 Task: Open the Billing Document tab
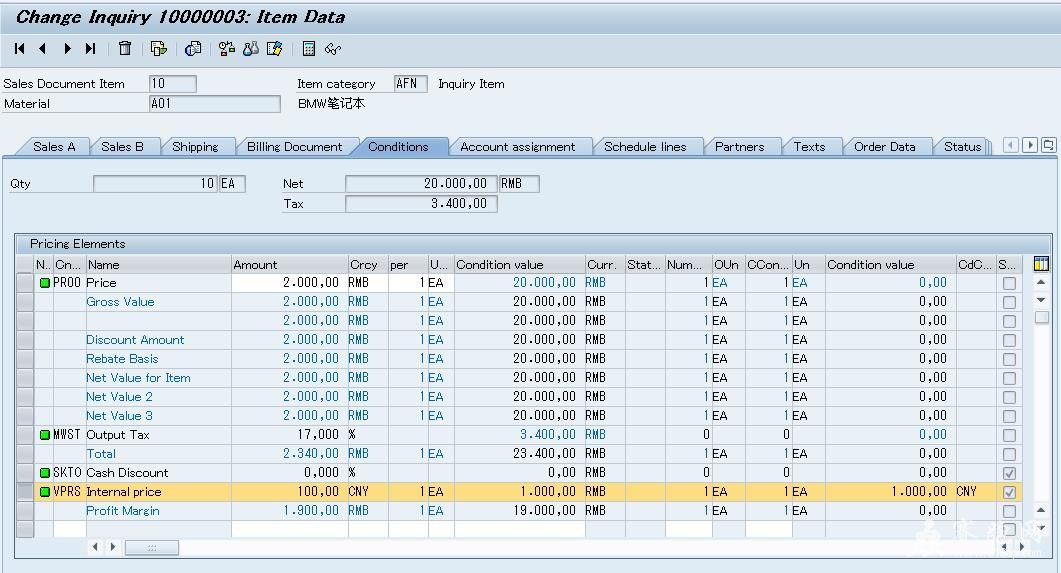[x=294, y=147]
